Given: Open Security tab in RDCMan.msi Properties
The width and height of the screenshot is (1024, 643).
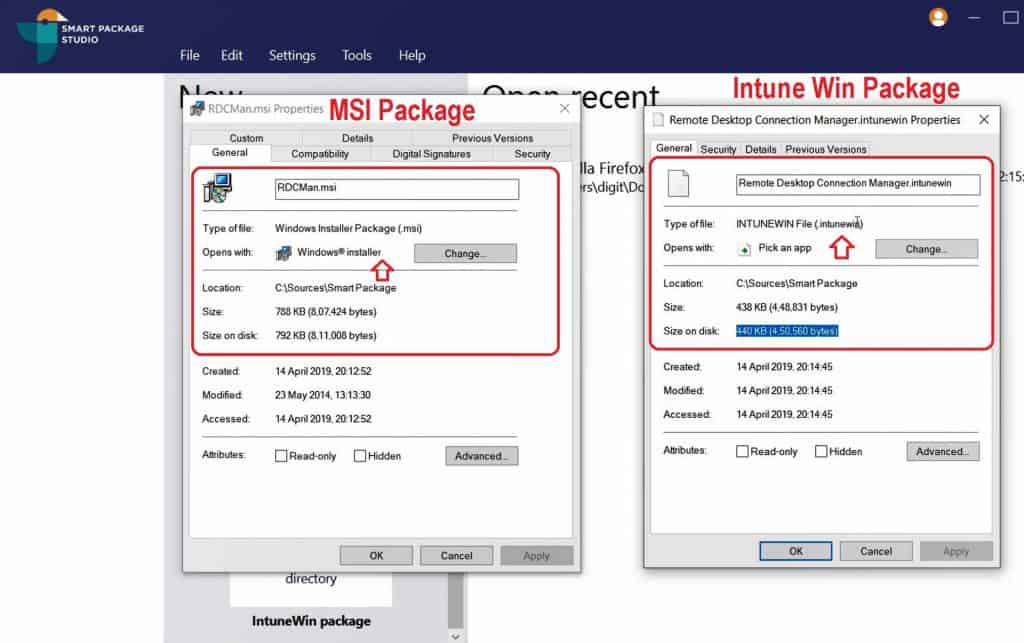Looking at the screenshot, I should (532, 154).
